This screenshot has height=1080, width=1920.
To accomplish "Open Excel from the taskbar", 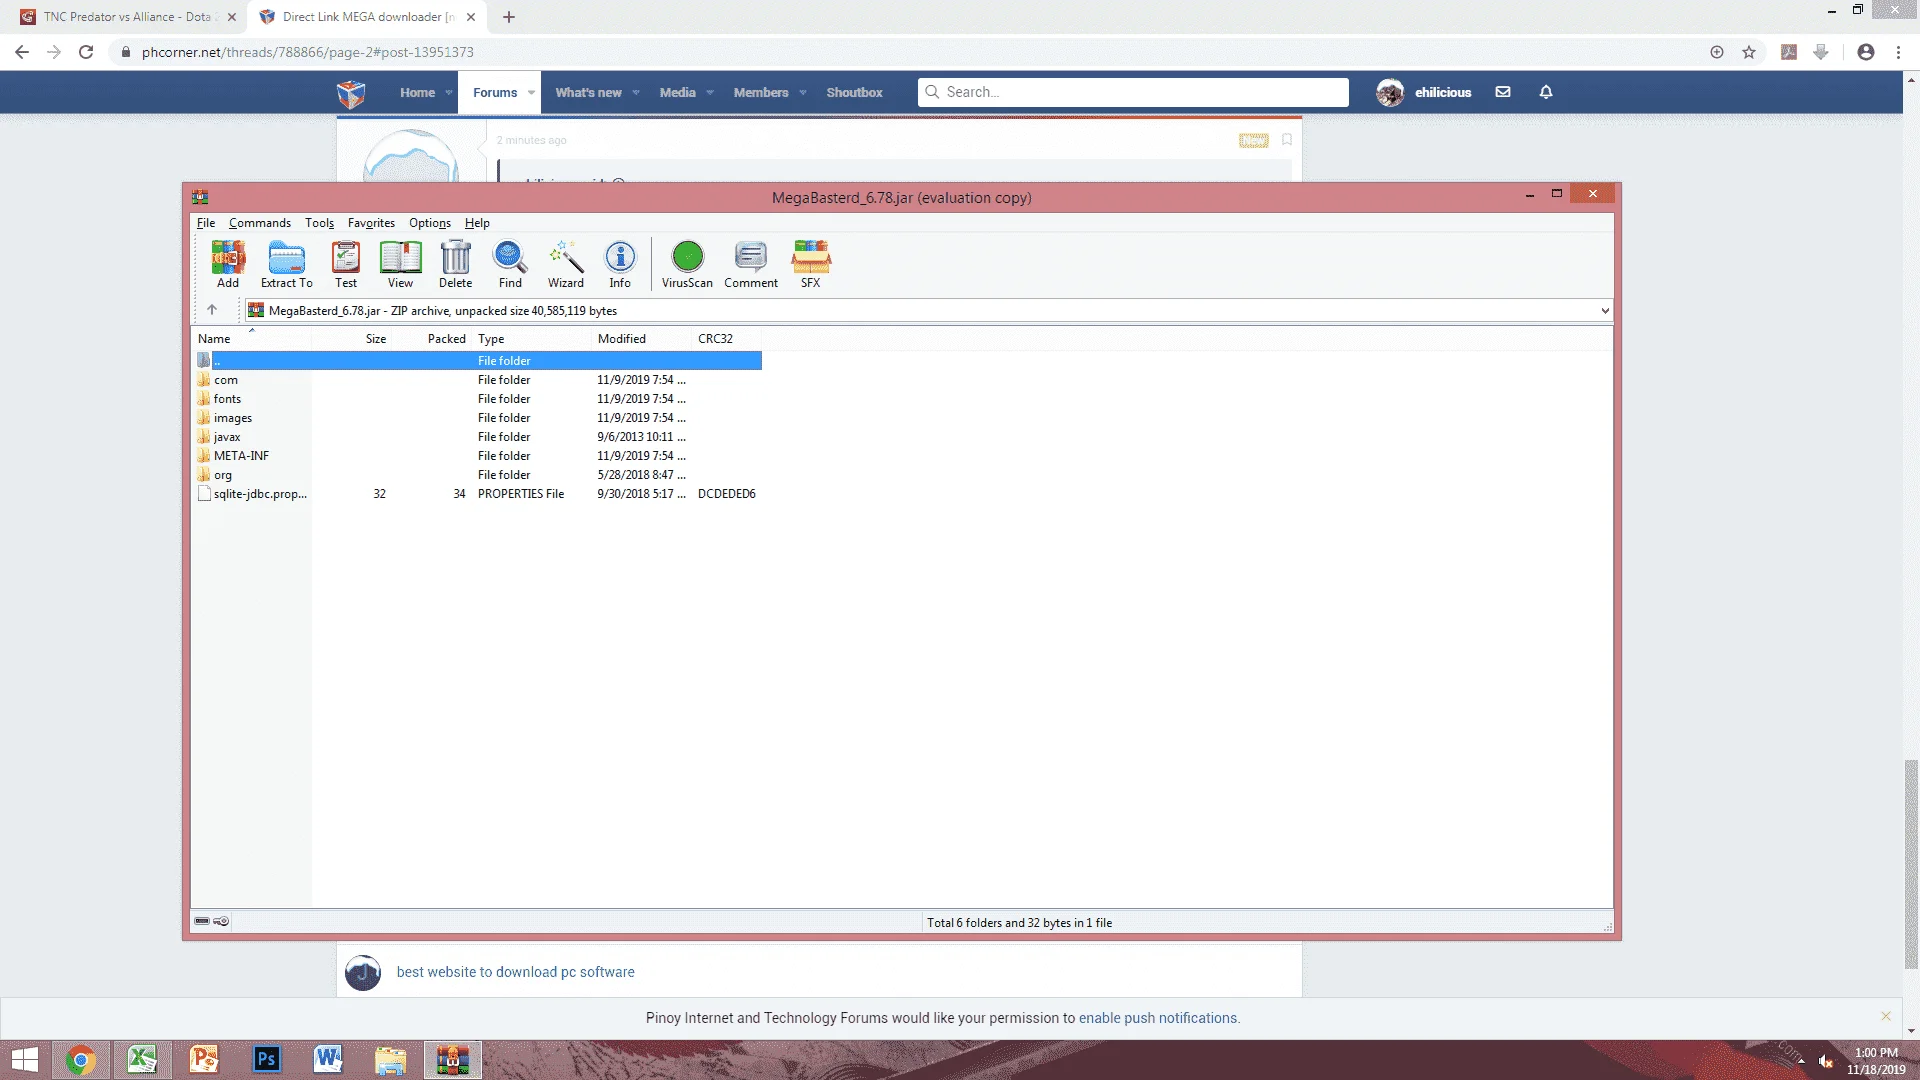I will pyautogui.click(x=142, y=1060).
